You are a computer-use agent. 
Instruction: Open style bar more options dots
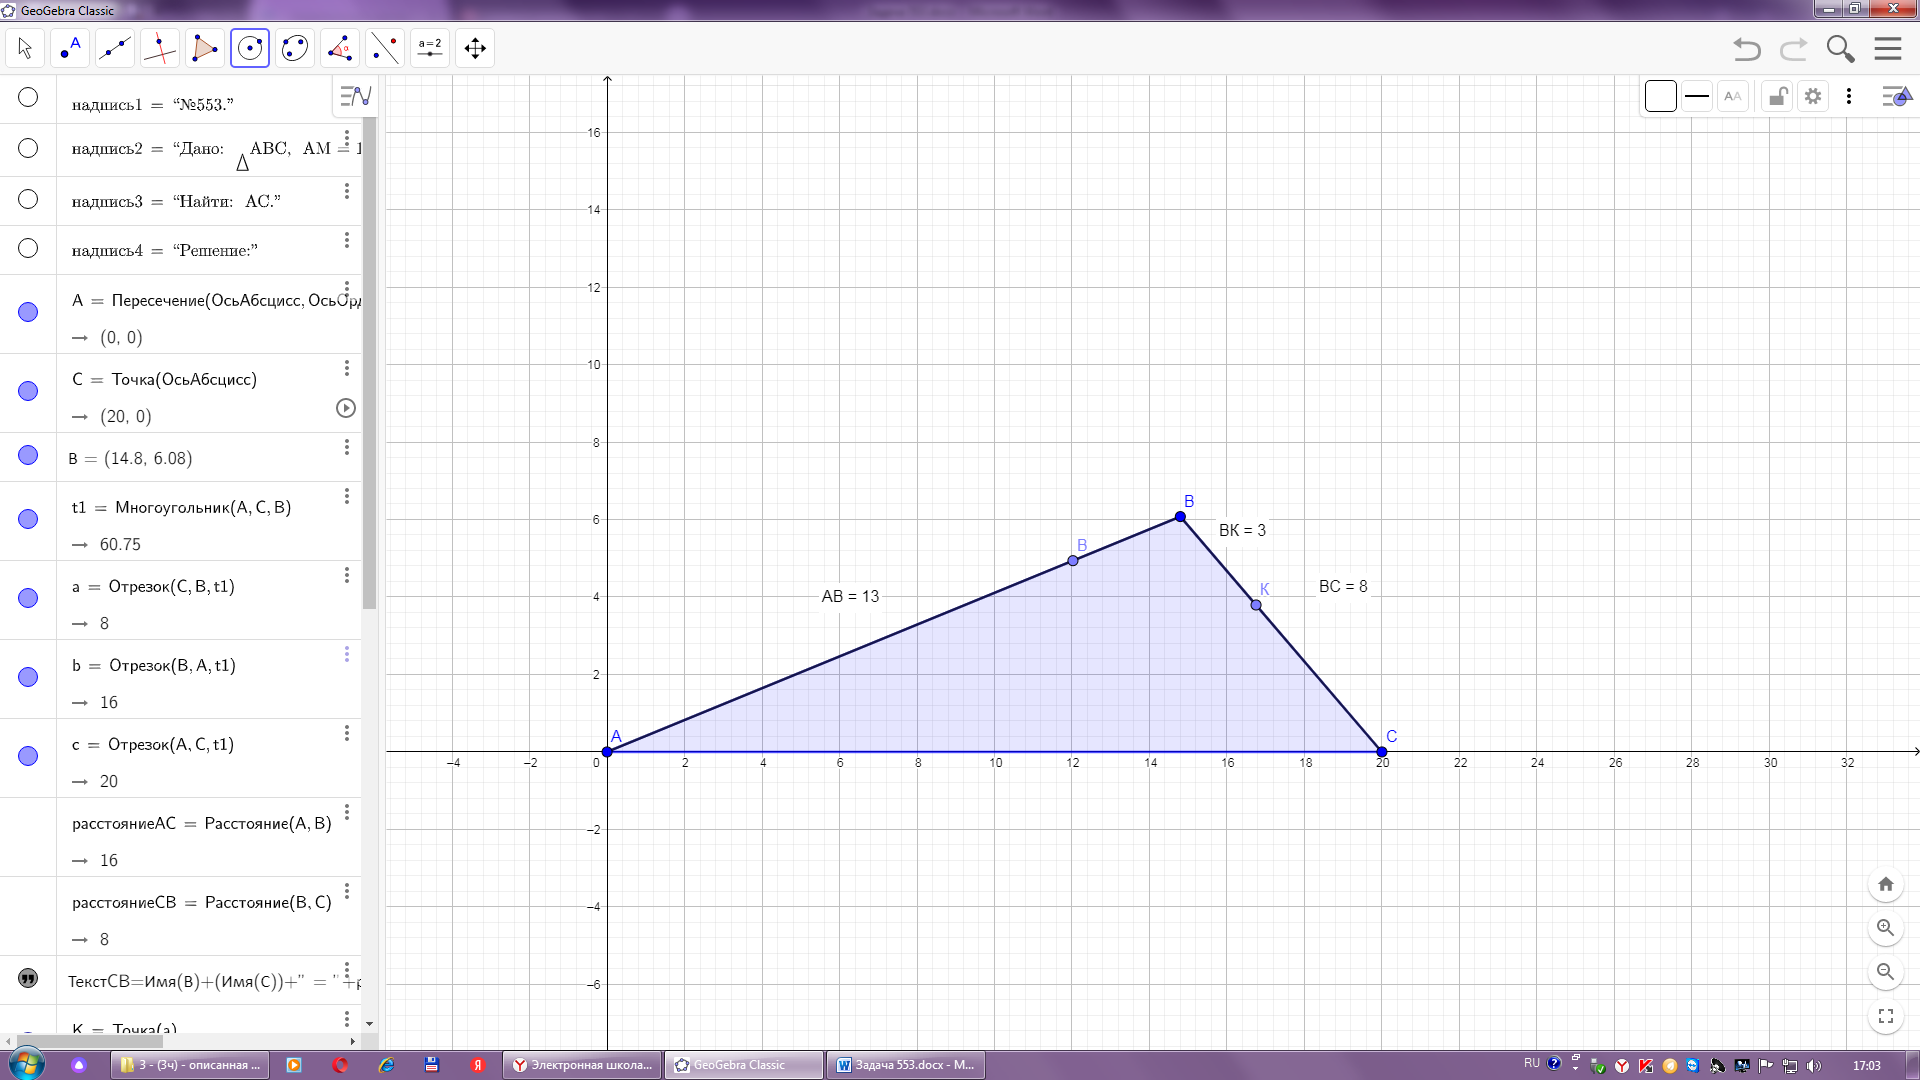click(x=1849, y=96)
